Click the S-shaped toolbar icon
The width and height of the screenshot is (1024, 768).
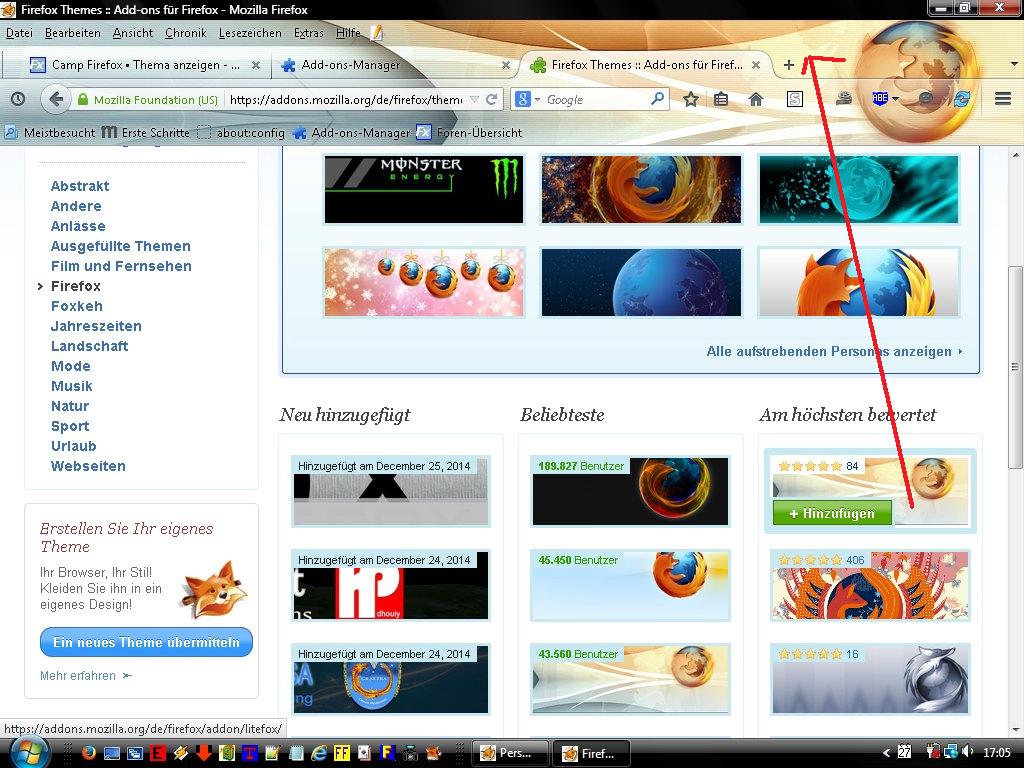tap(794, 99)
